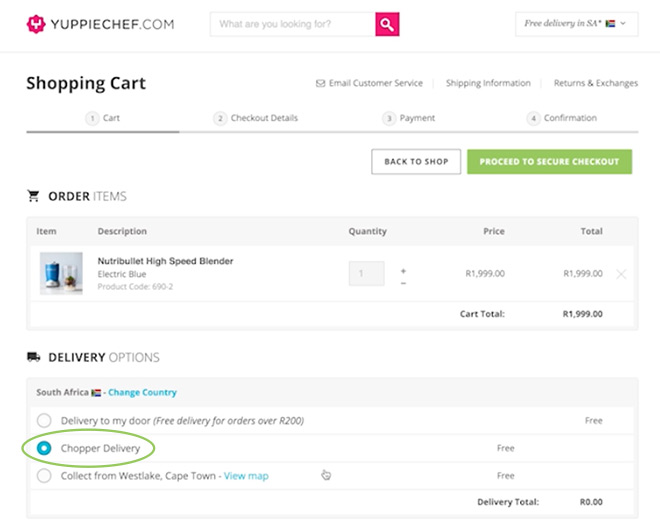Click the Electric Blue colour text
Viewport: 660px width, 520px height.
click(122, 274)
